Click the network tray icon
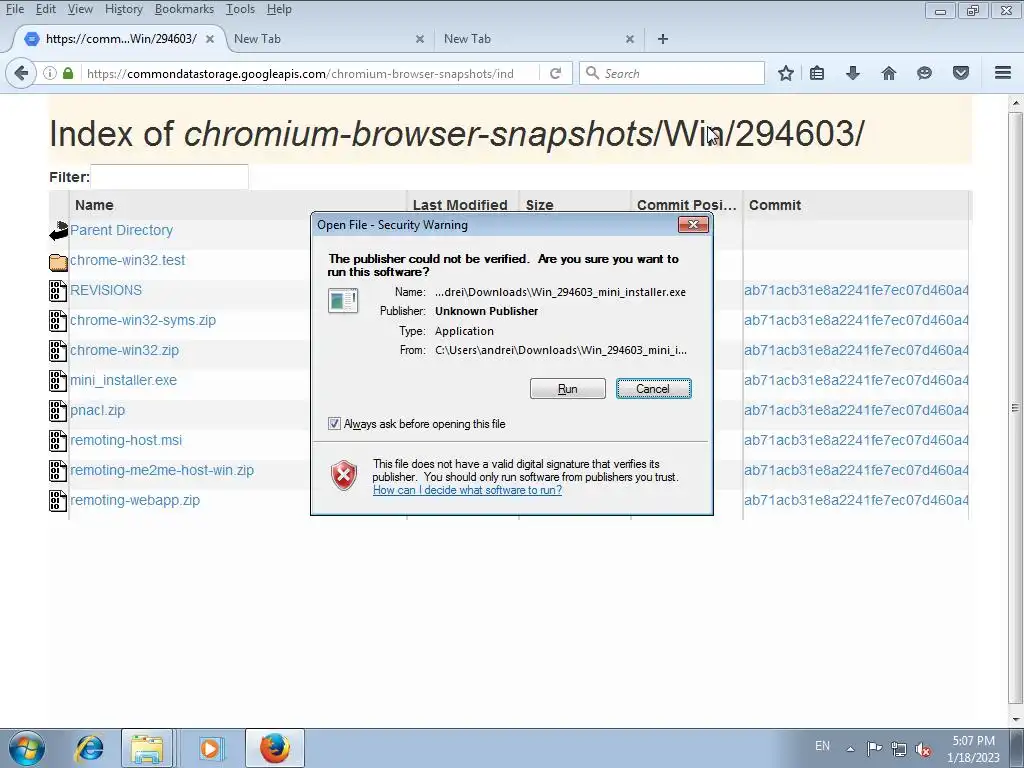 [899, 749]
